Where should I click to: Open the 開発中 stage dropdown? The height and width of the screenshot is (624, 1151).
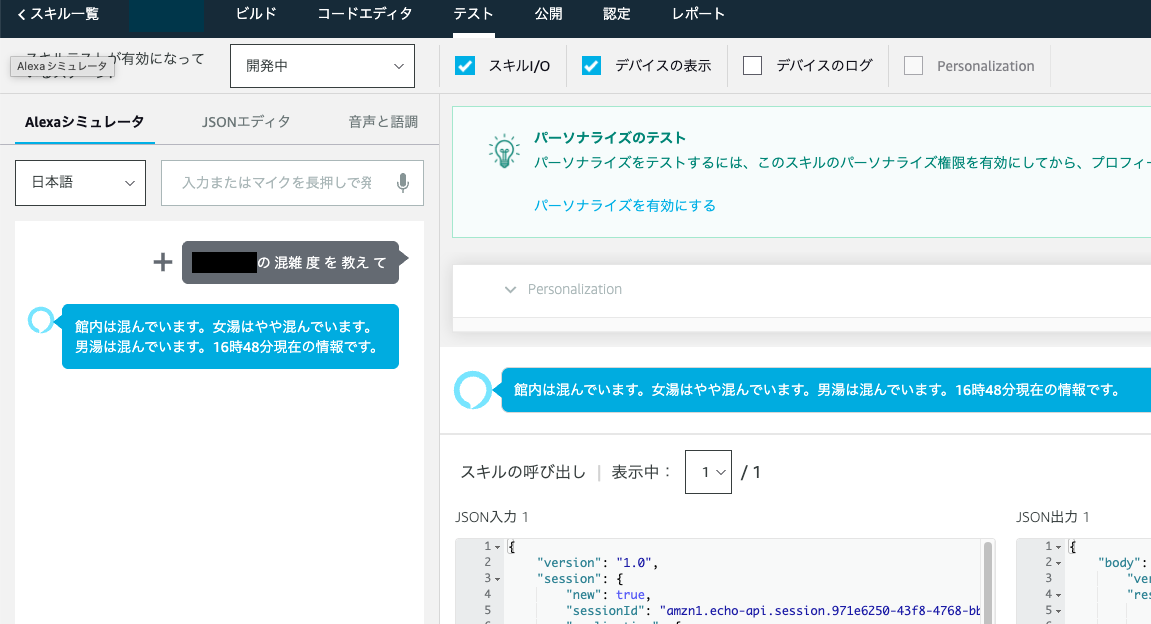322,66
